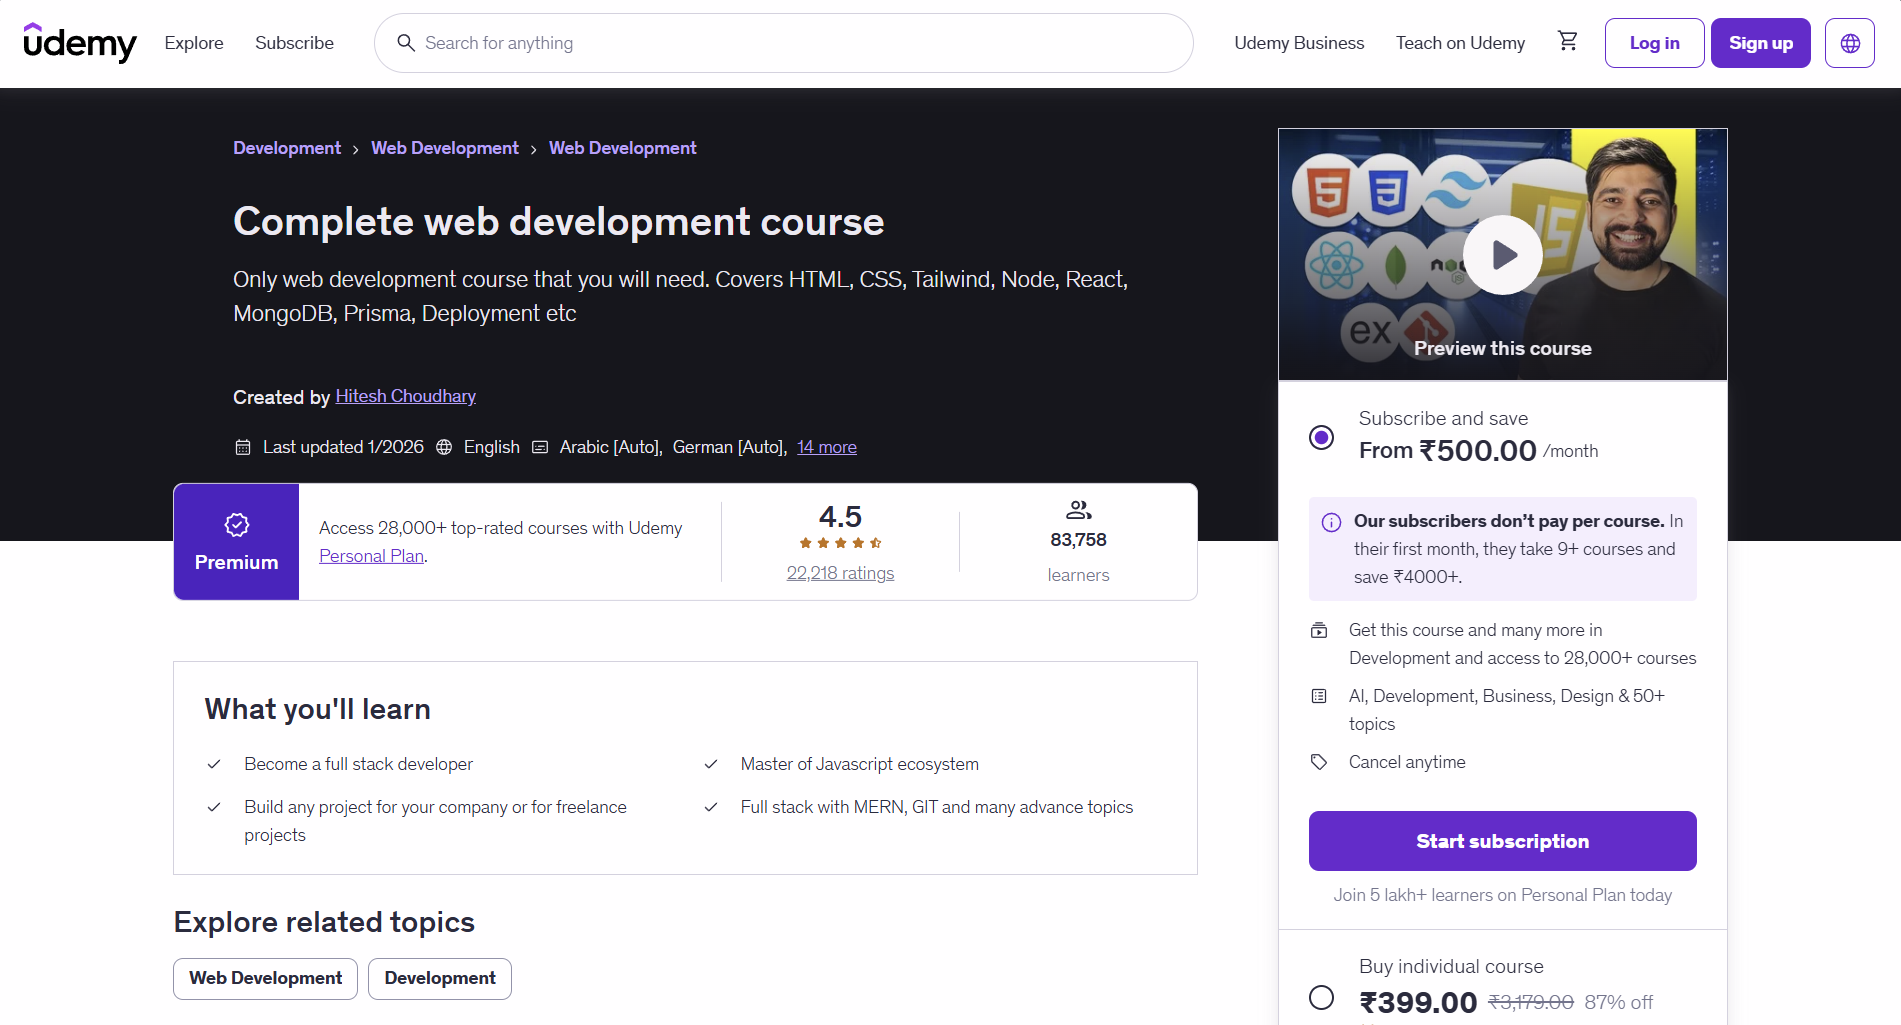This screenshot has height=1025, width=1901.
Task: Click the Start subscription button
Action: [x=1502, y=841]
